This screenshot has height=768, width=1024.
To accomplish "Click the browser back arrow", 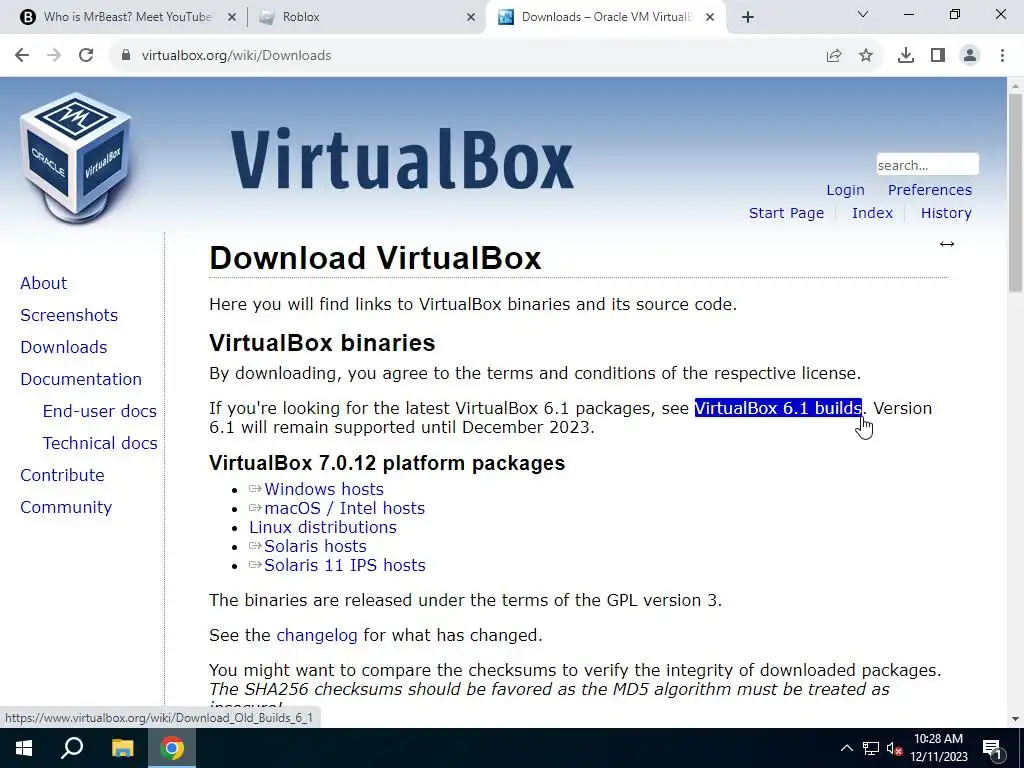I will (22, 56).
